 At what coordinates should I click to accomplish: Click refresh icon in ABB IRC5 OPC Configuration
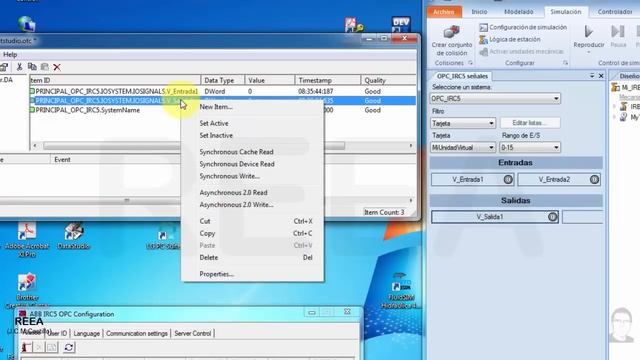pos(69,347)
